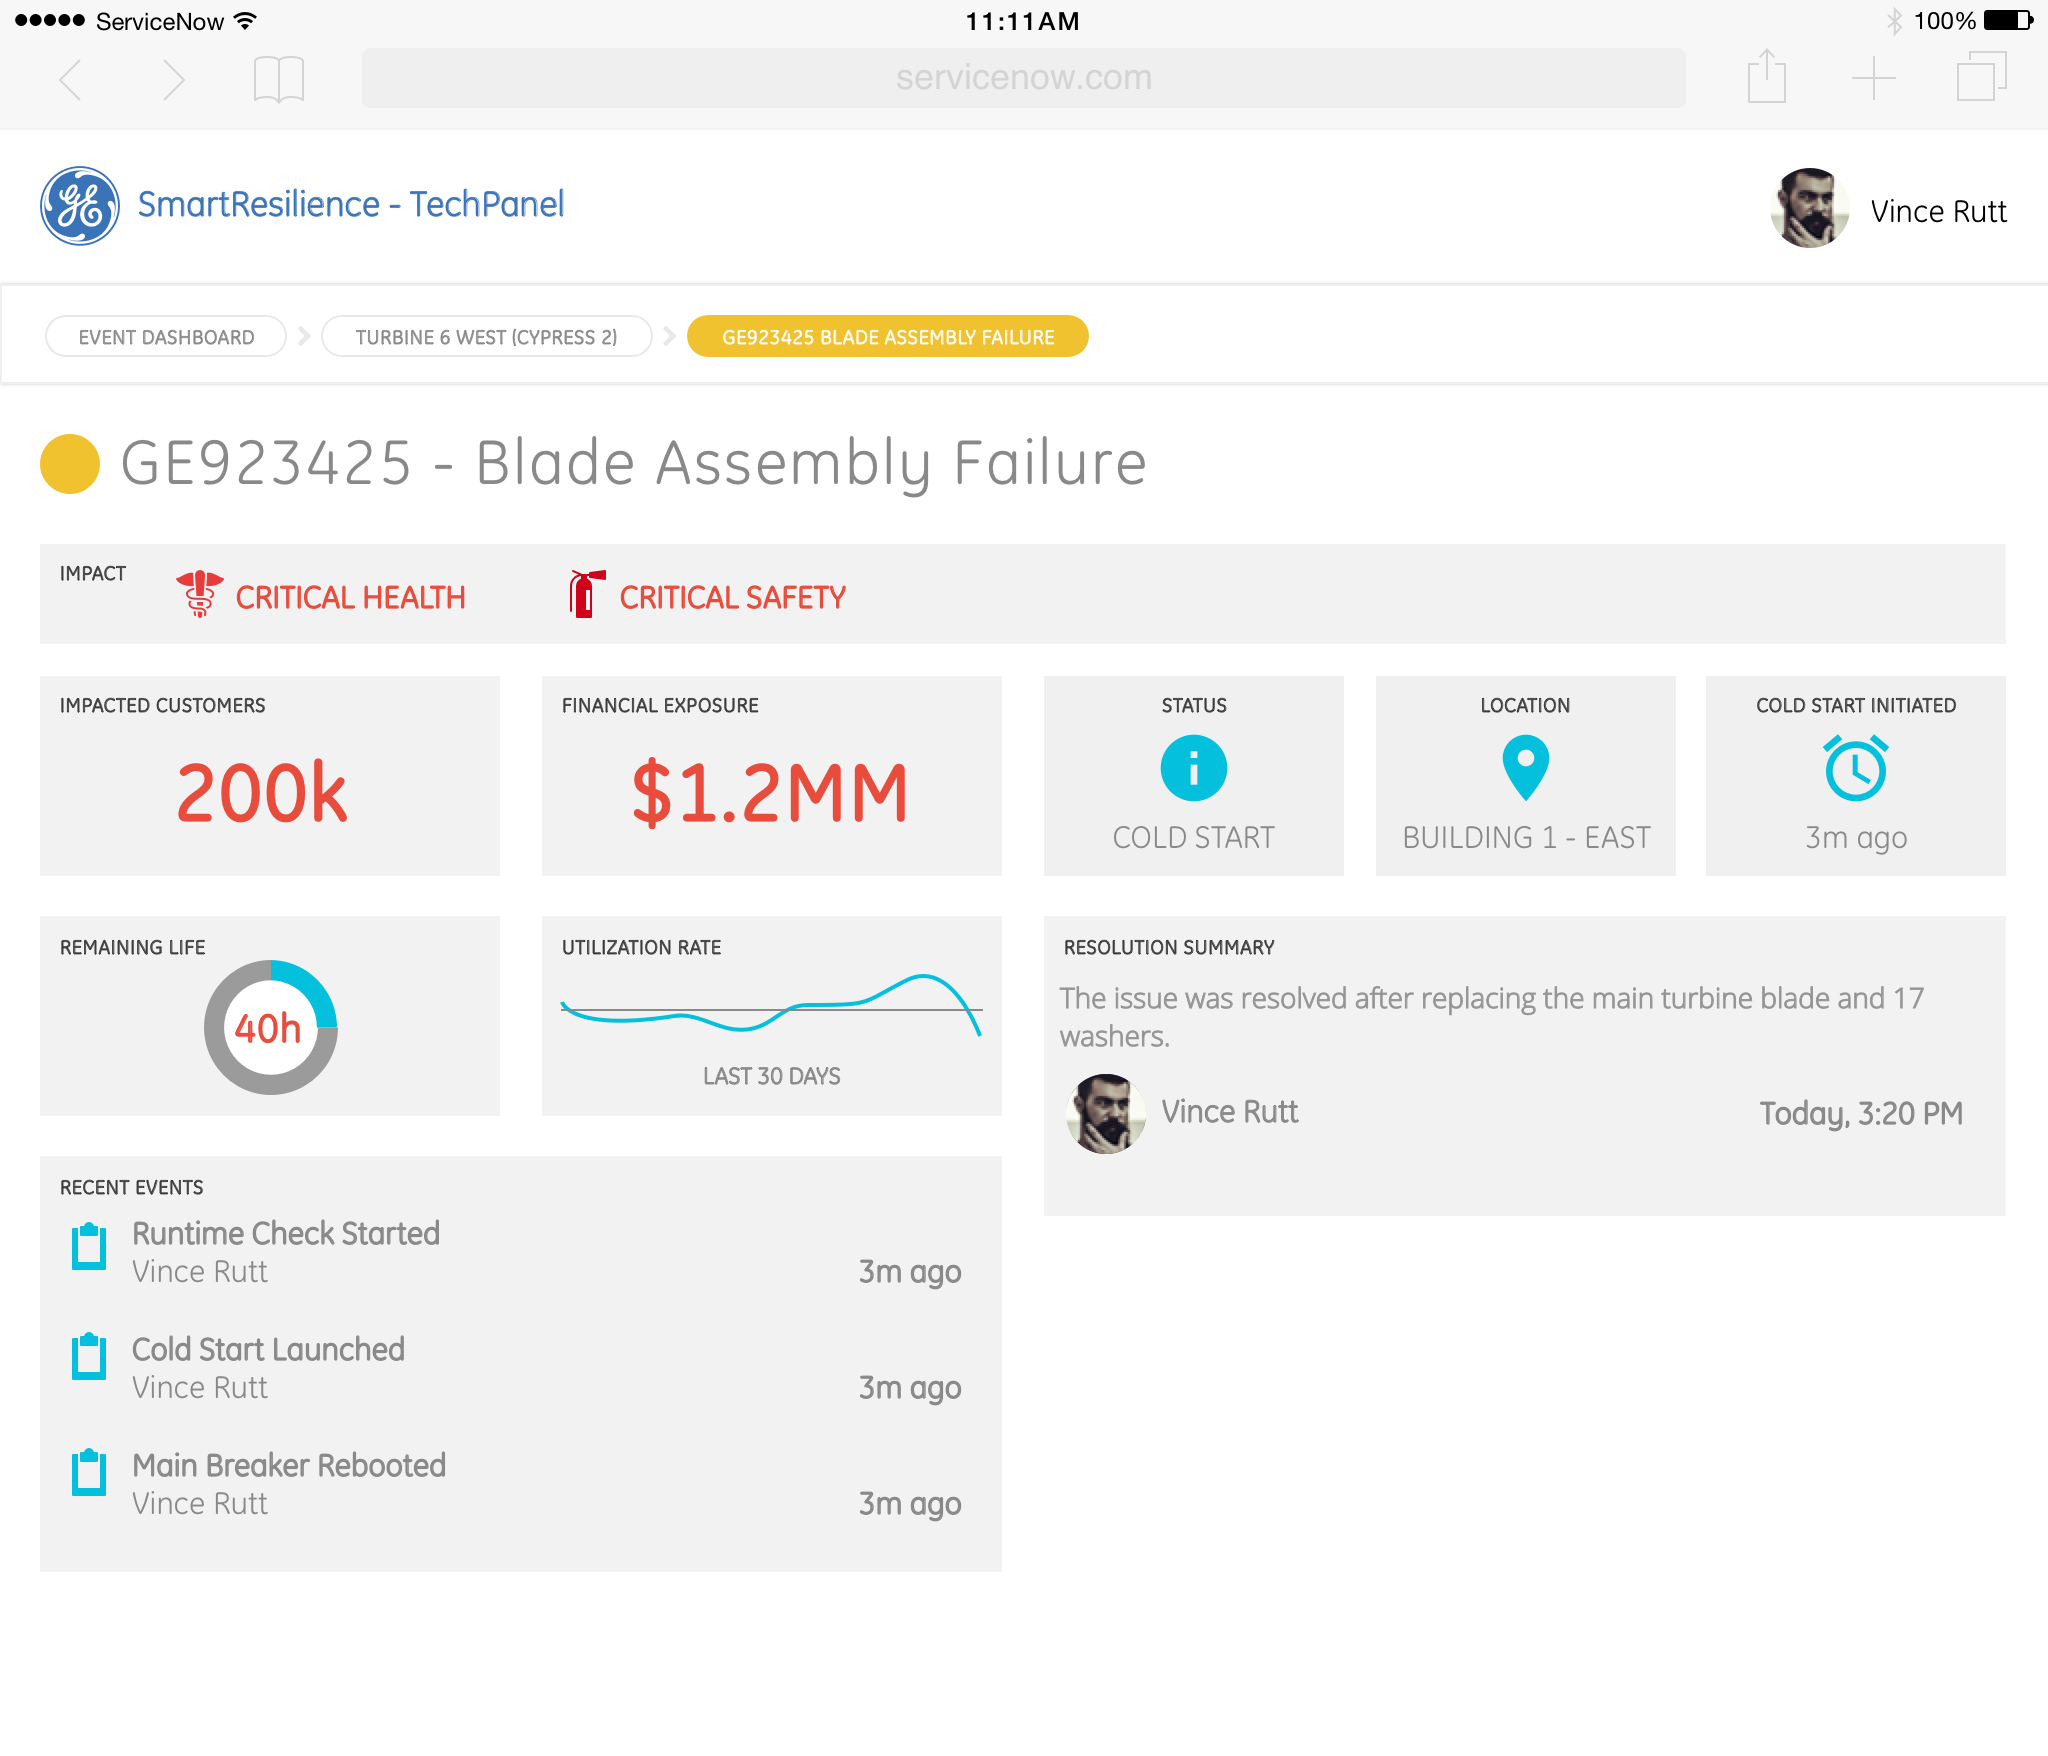Click the Safari forward arrow
The height and width of the screenshot is (1756, 2048).
(x=173, y=79)
